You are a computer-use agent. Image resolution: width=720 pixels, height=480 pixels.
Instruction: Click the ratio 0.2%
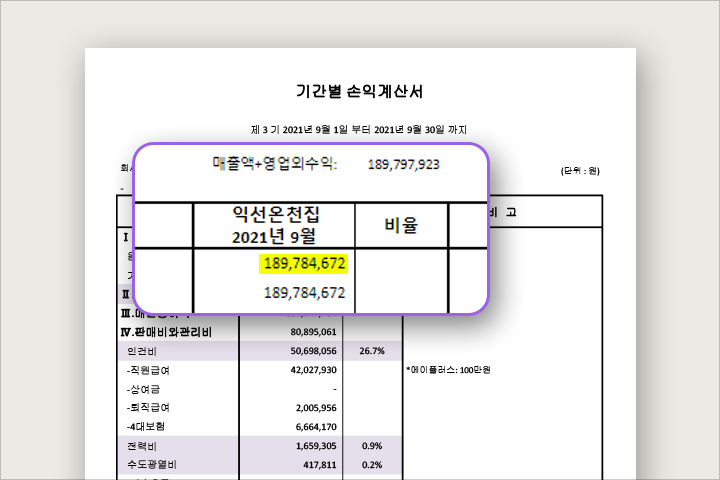(x=372, y=465)
